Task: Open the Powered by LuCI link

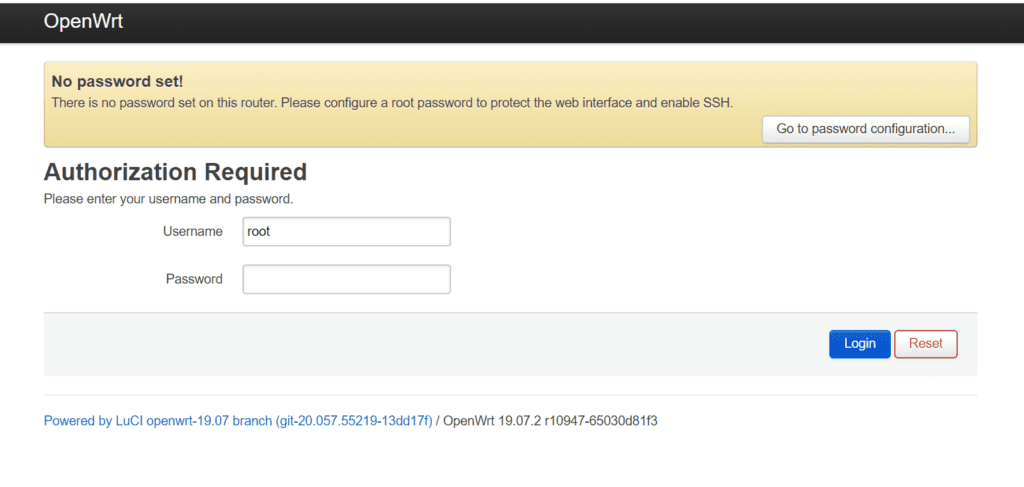Action: (x=237, y=421)
